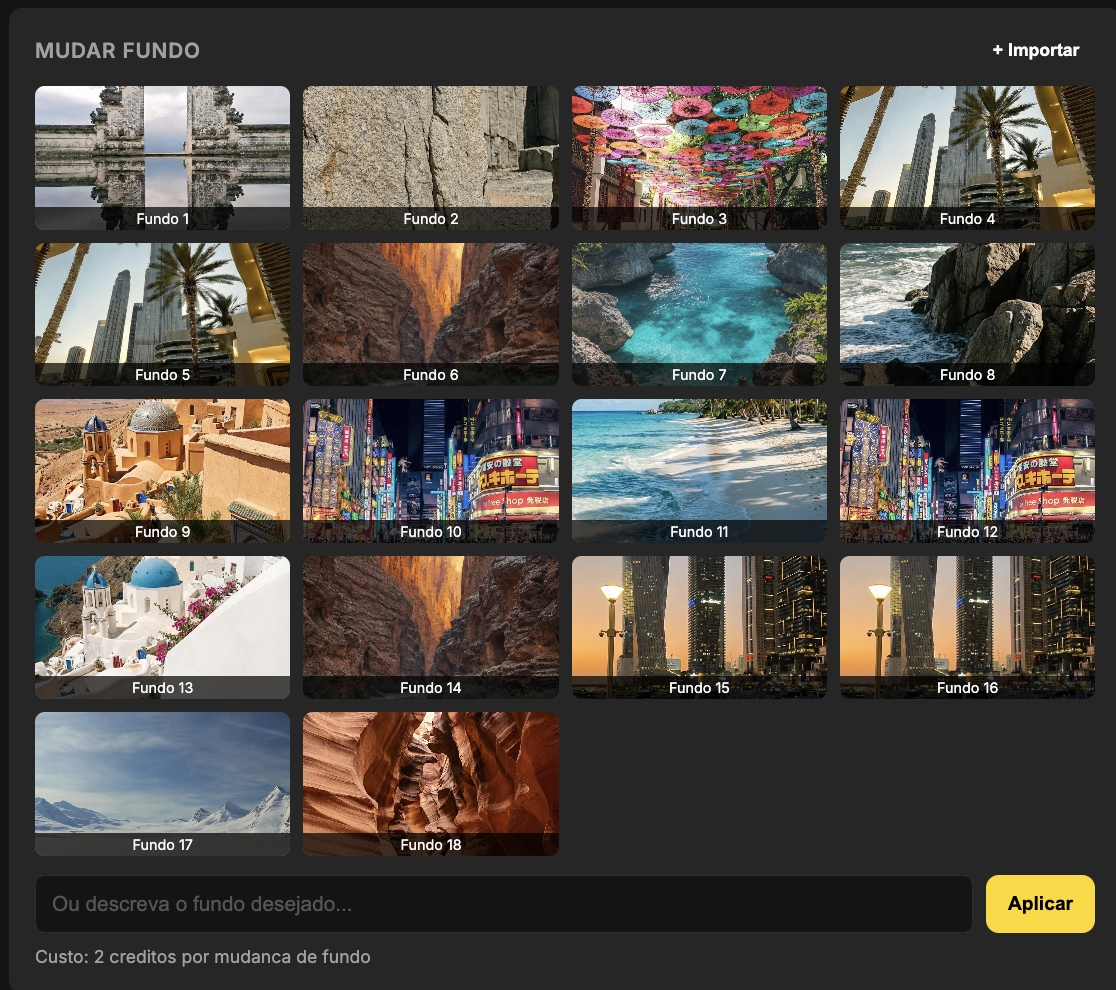Select the Santorini blue dome Fundo 13

162,627
